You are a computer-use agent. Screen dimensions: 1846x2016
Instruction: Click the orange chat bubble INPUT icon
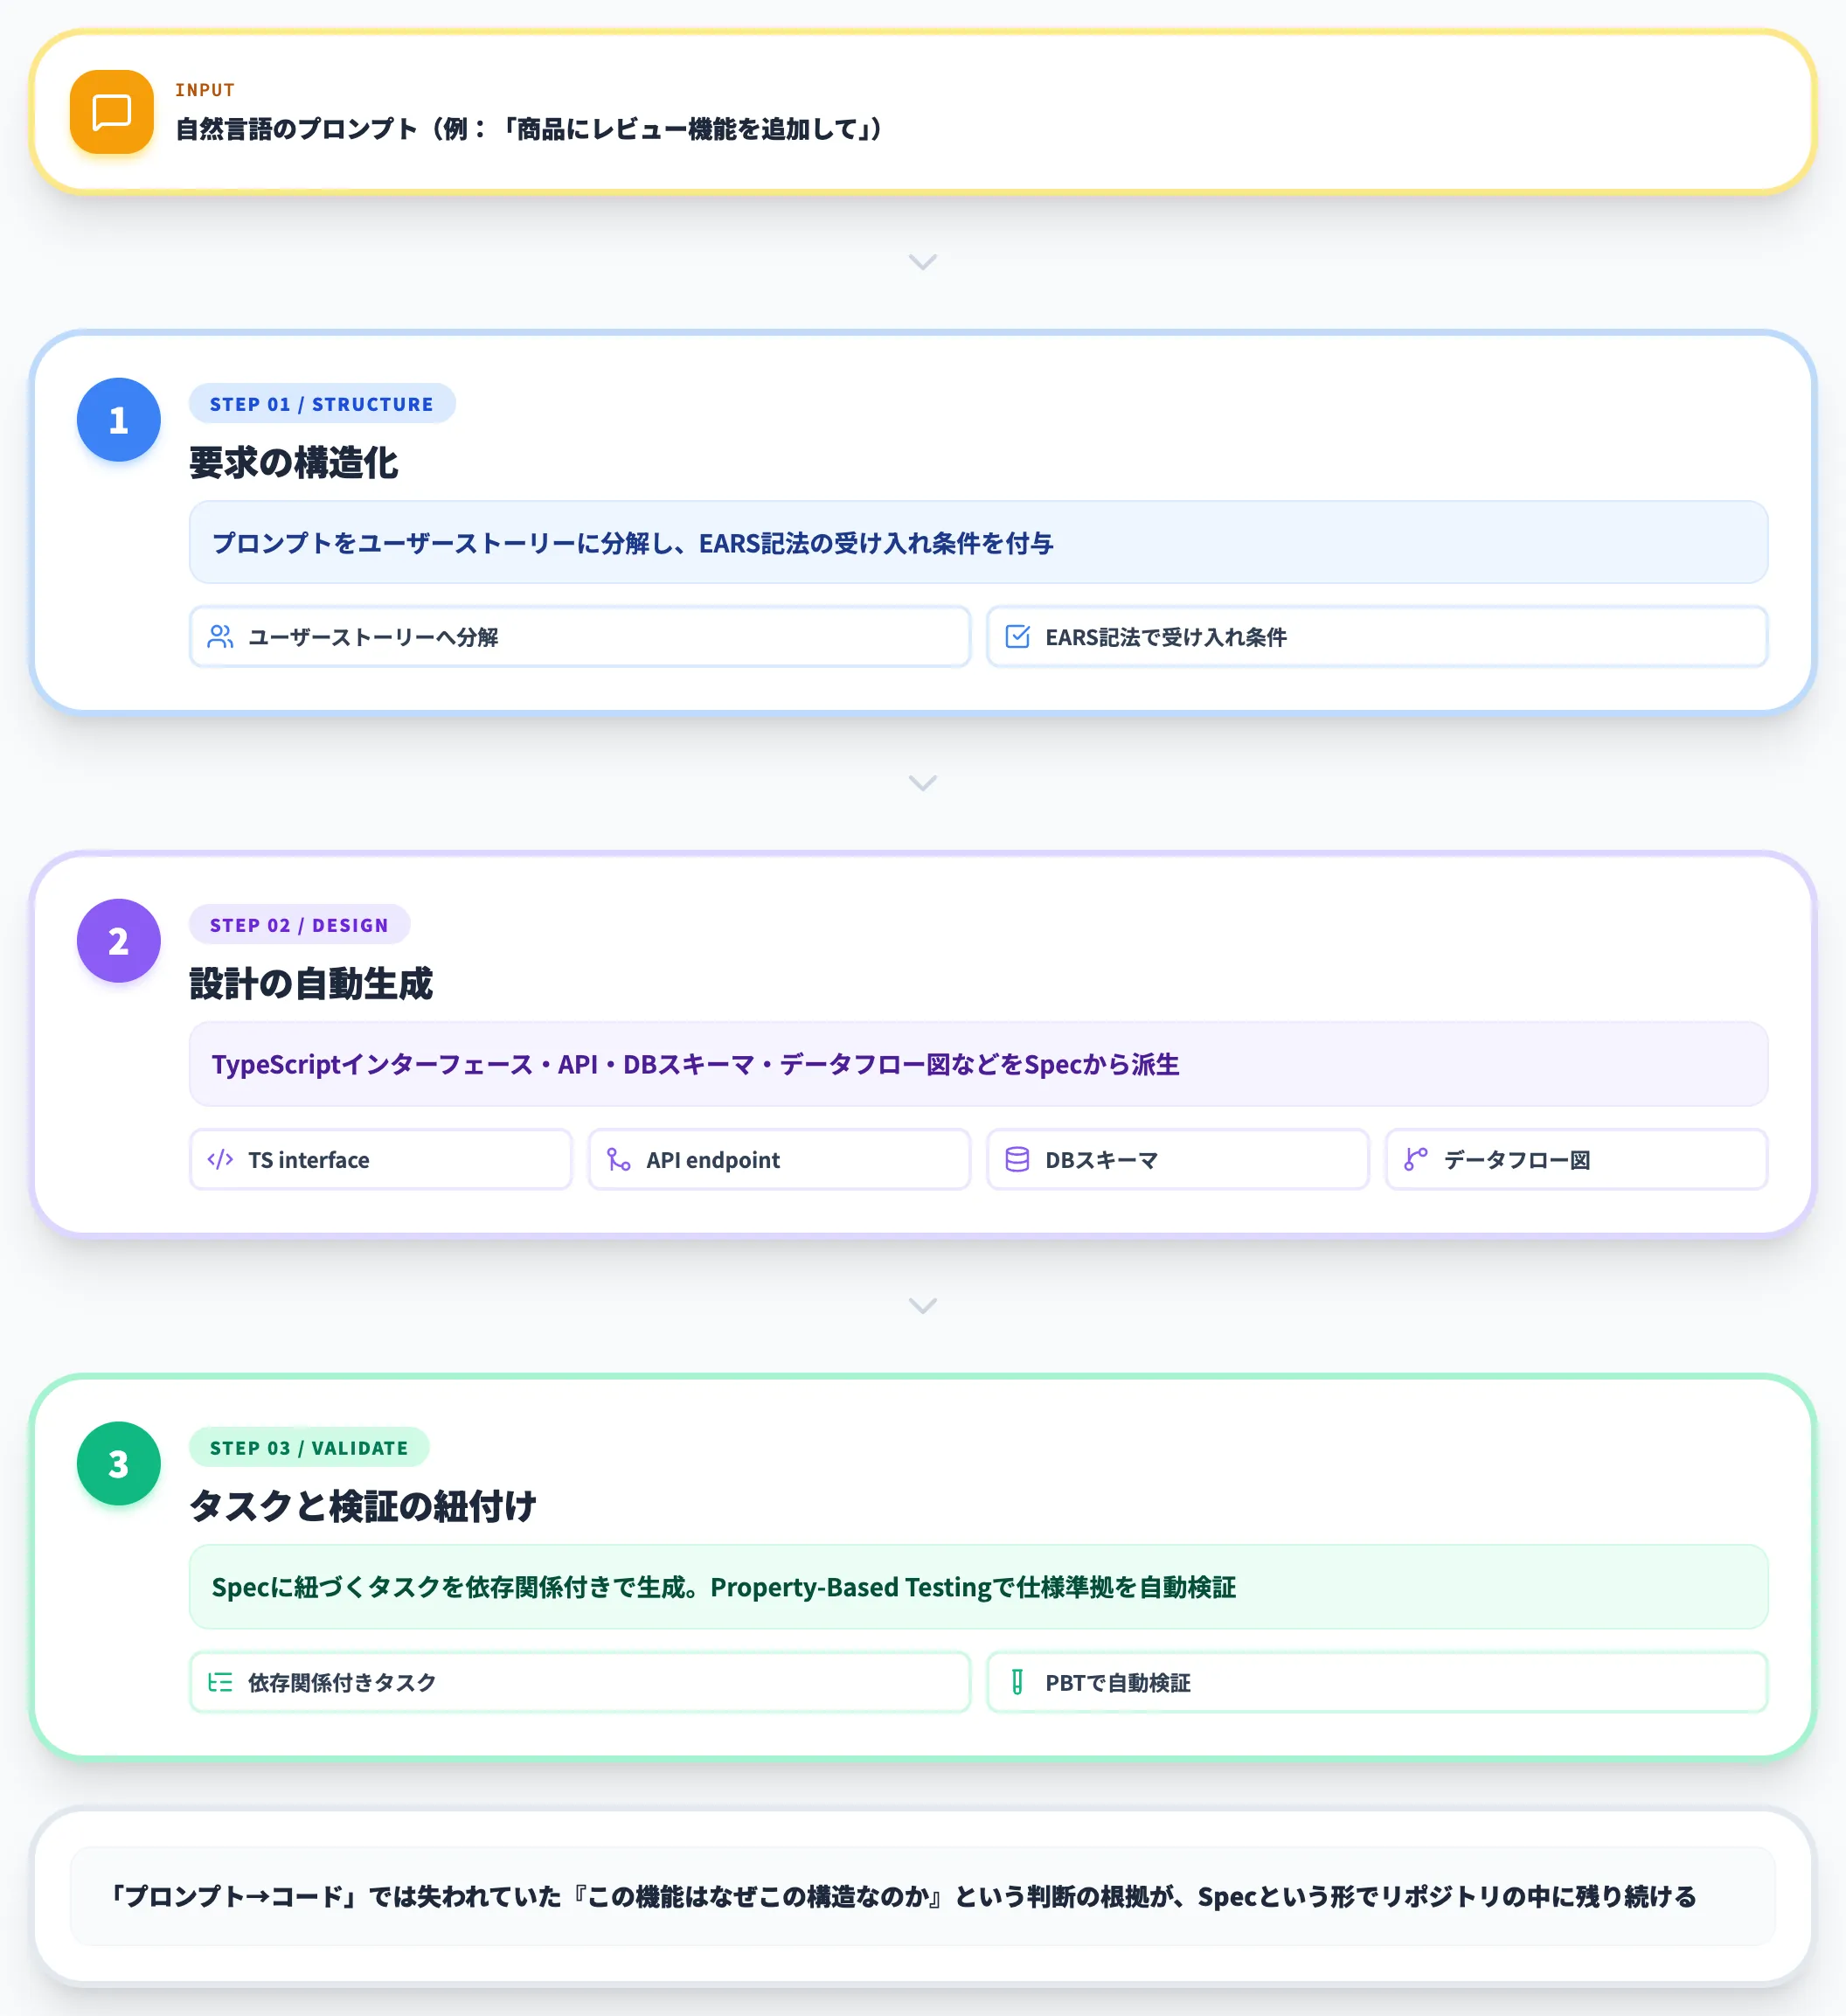111,112
